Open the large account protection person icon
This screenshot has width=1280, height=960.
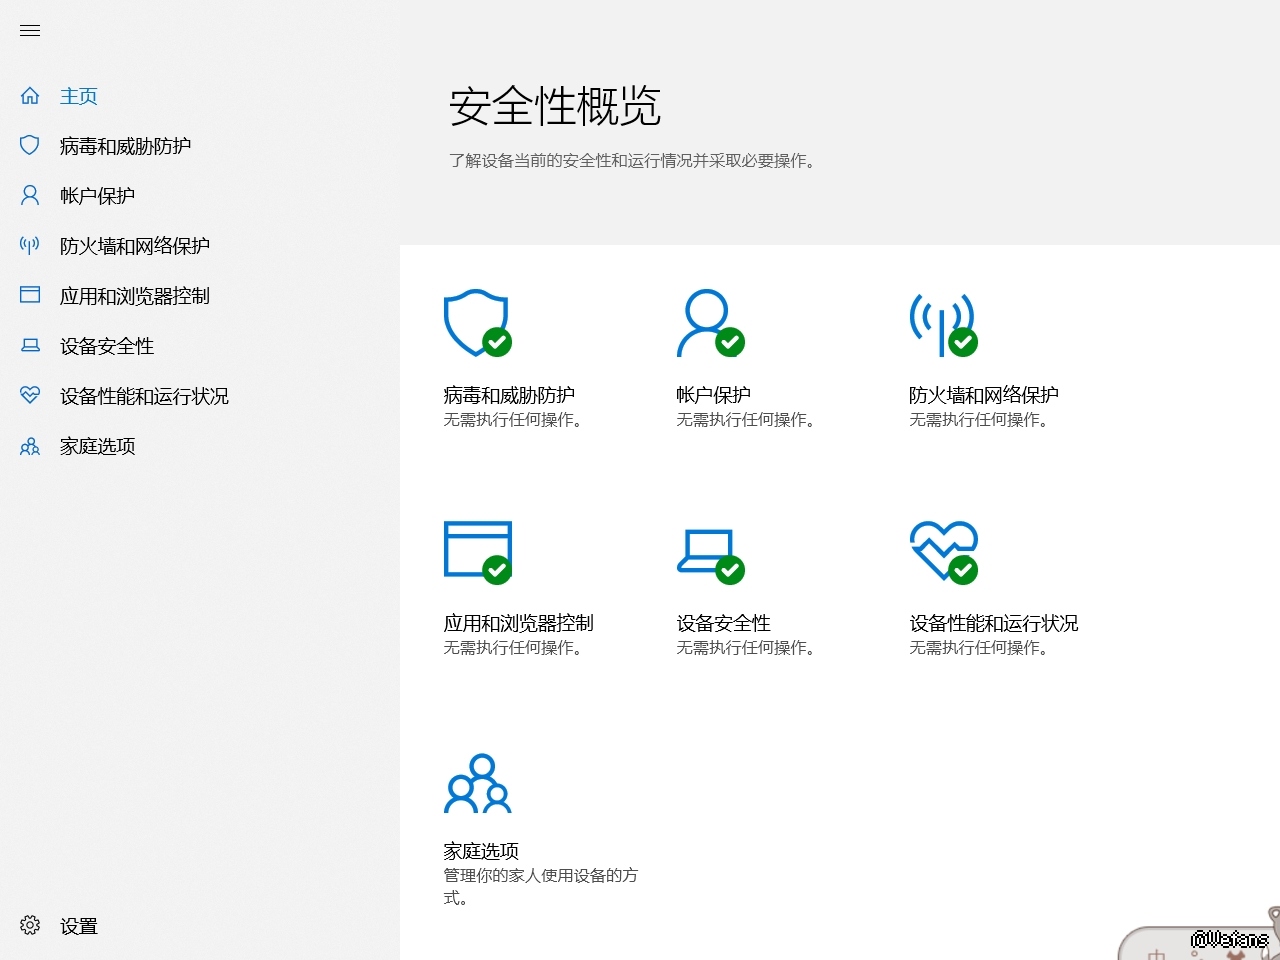711,323
